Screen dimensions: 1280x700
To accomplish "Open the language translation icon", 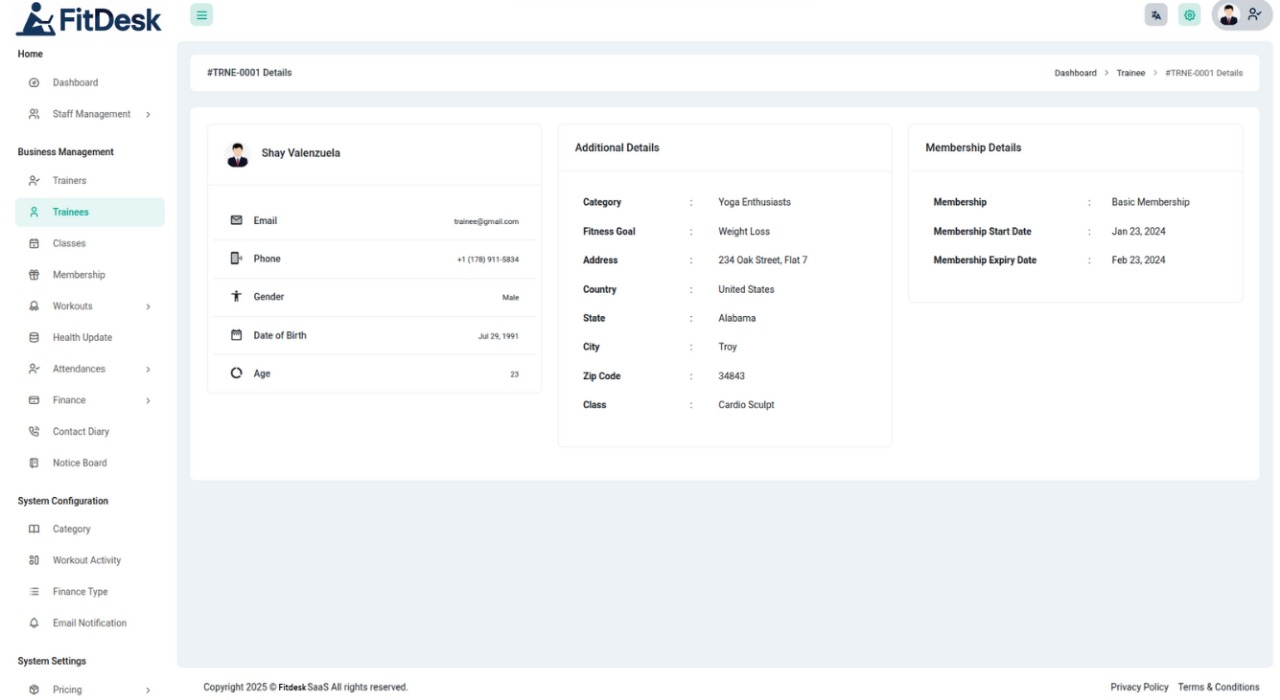I will click(x=1157, y=15).
